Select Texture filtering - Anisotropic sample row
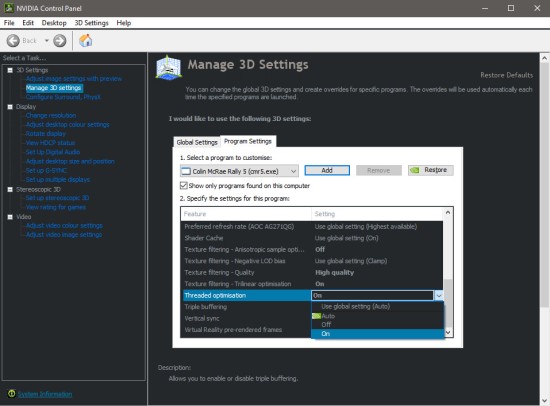The width and height of the screenshot is (550, 406). coord(312,249)
